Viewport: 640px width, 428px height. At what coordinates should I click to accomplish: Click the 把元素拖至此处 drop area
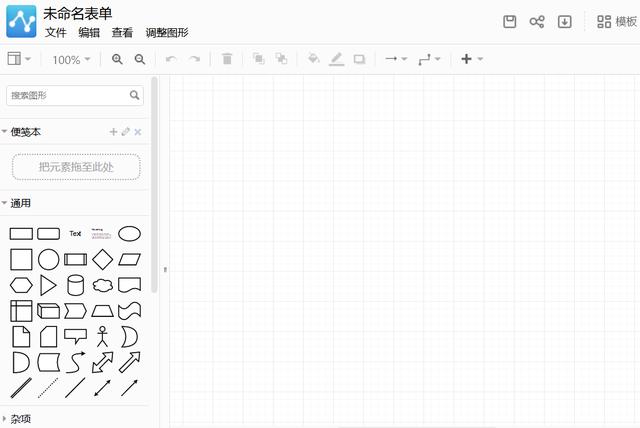(x=76, y=167)
